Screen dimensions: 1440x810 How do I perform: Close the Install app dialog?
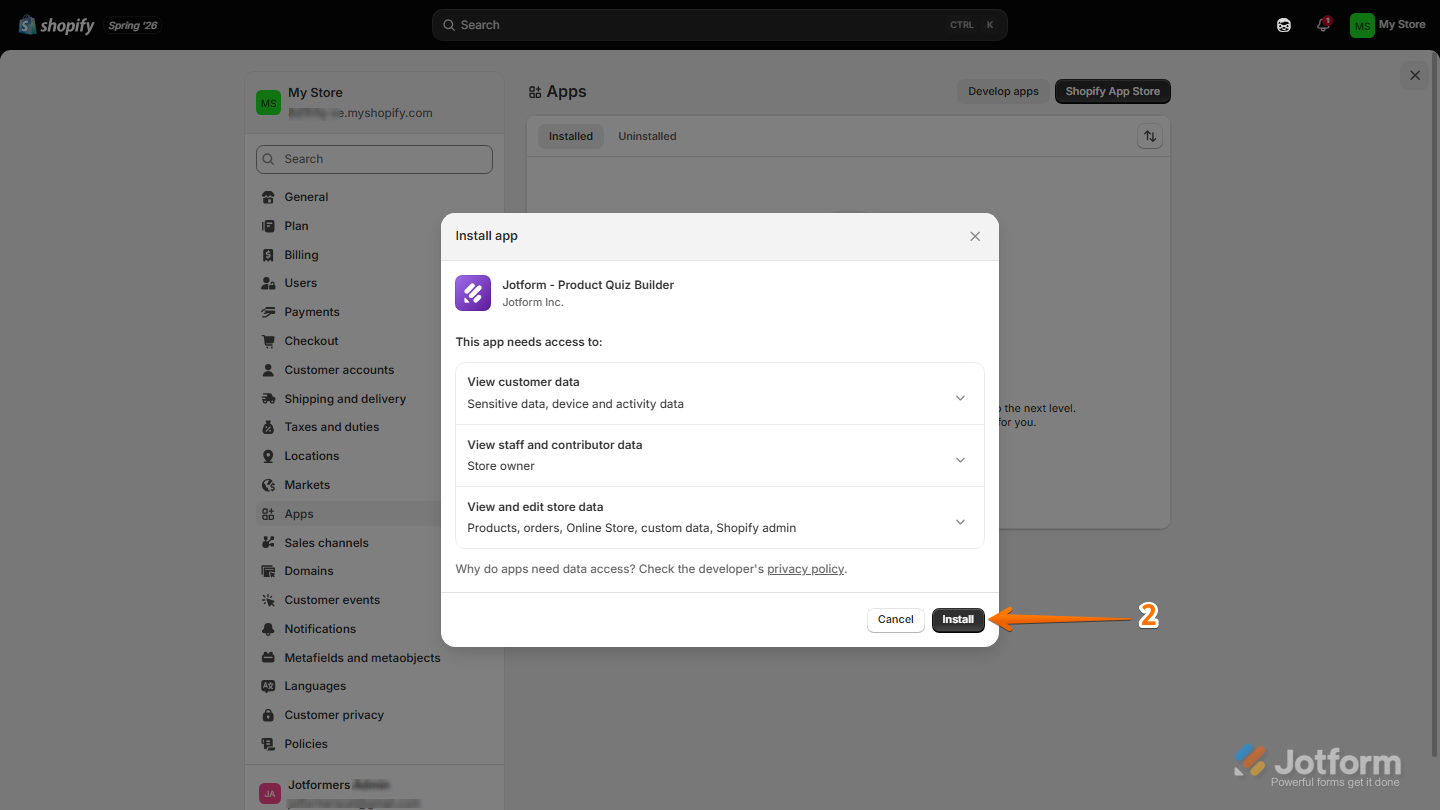[x=975, y=237]
